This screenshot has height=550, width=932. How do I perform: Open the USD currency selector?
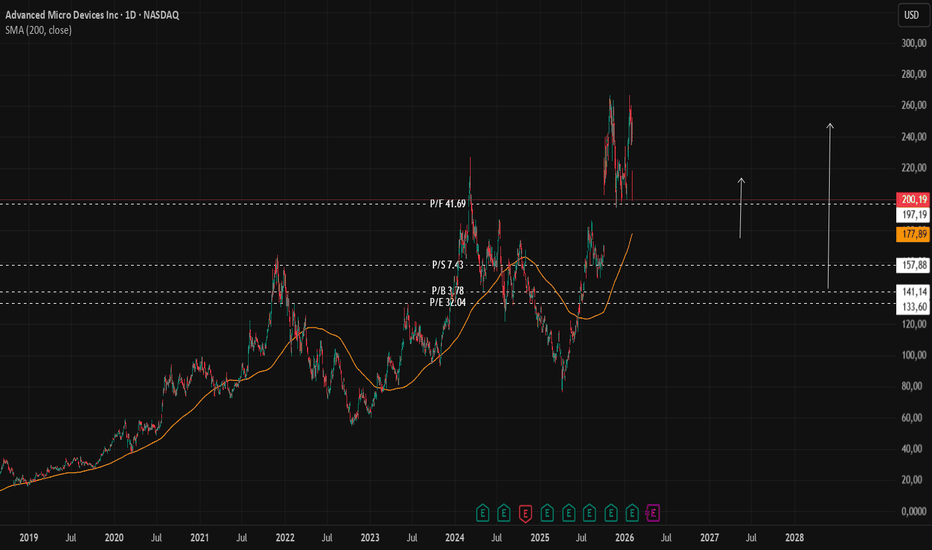tap(912, 15)
